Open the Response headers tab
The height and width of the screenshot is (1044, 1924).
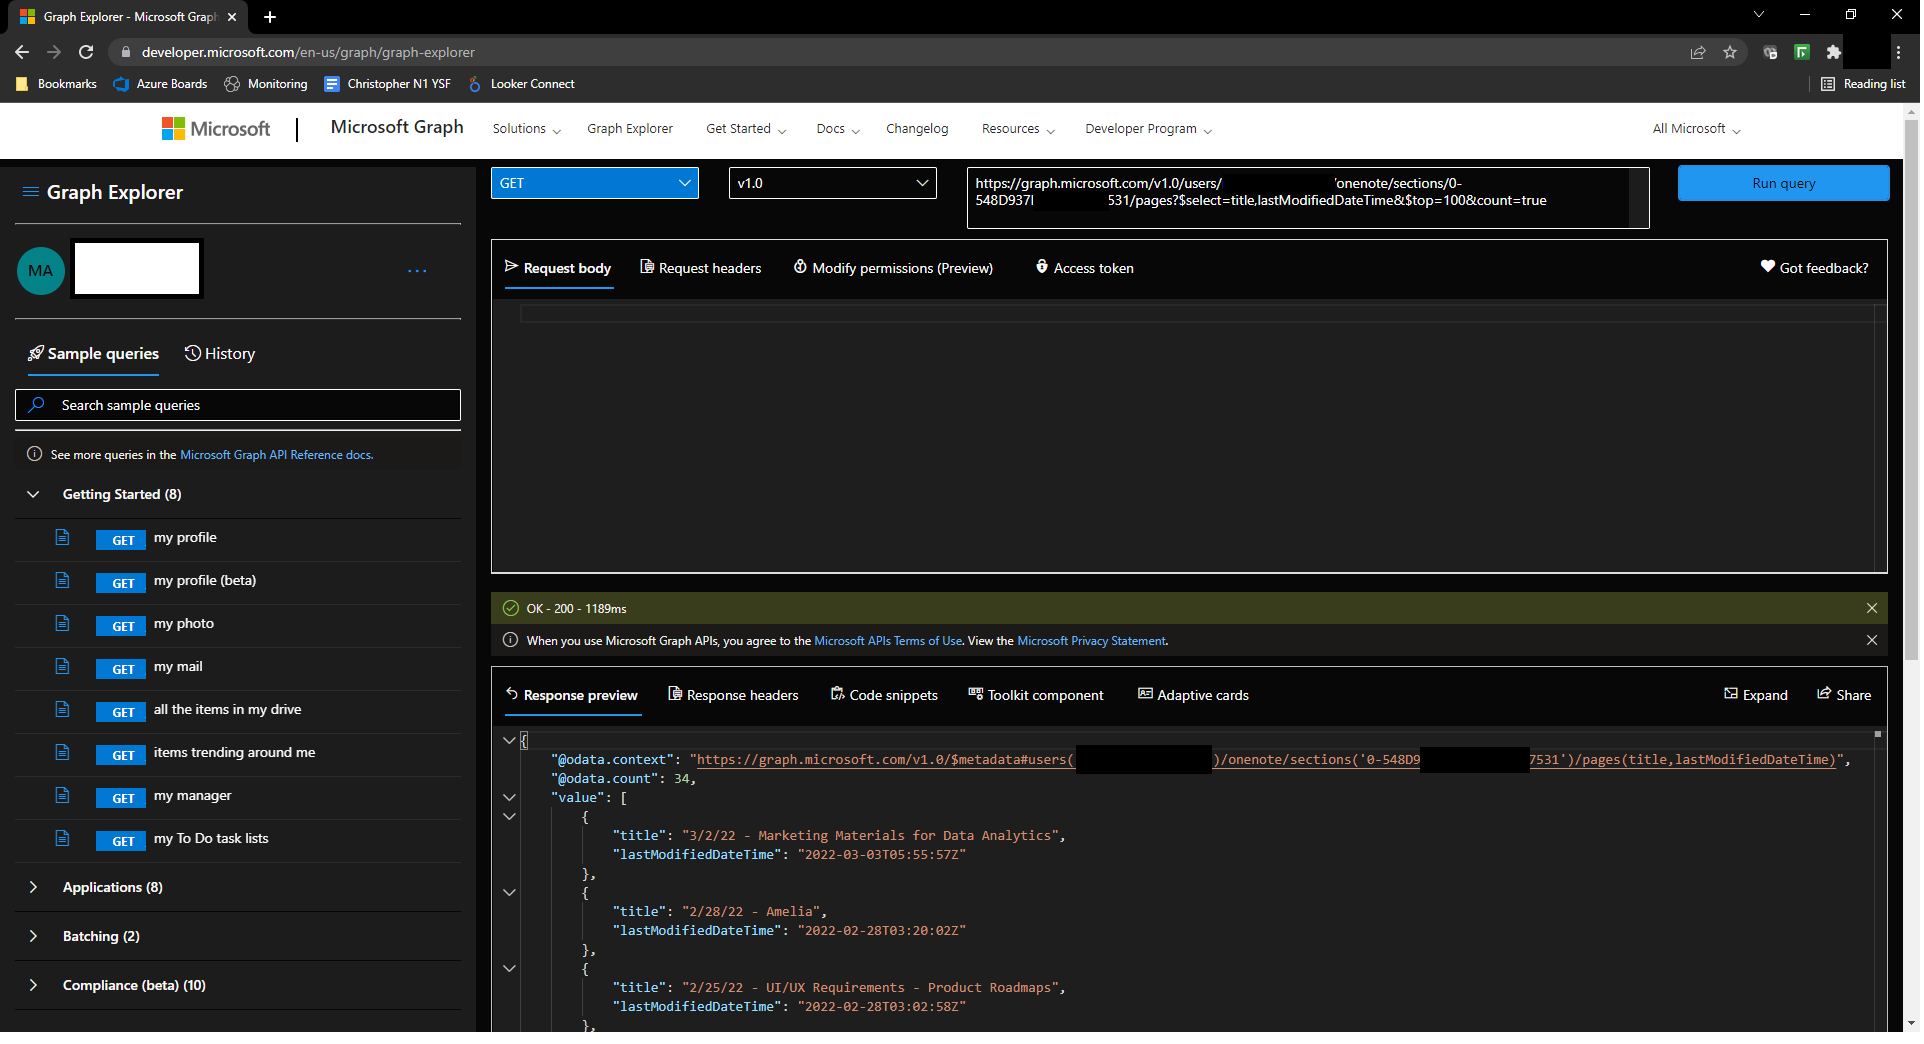(733, 695)
